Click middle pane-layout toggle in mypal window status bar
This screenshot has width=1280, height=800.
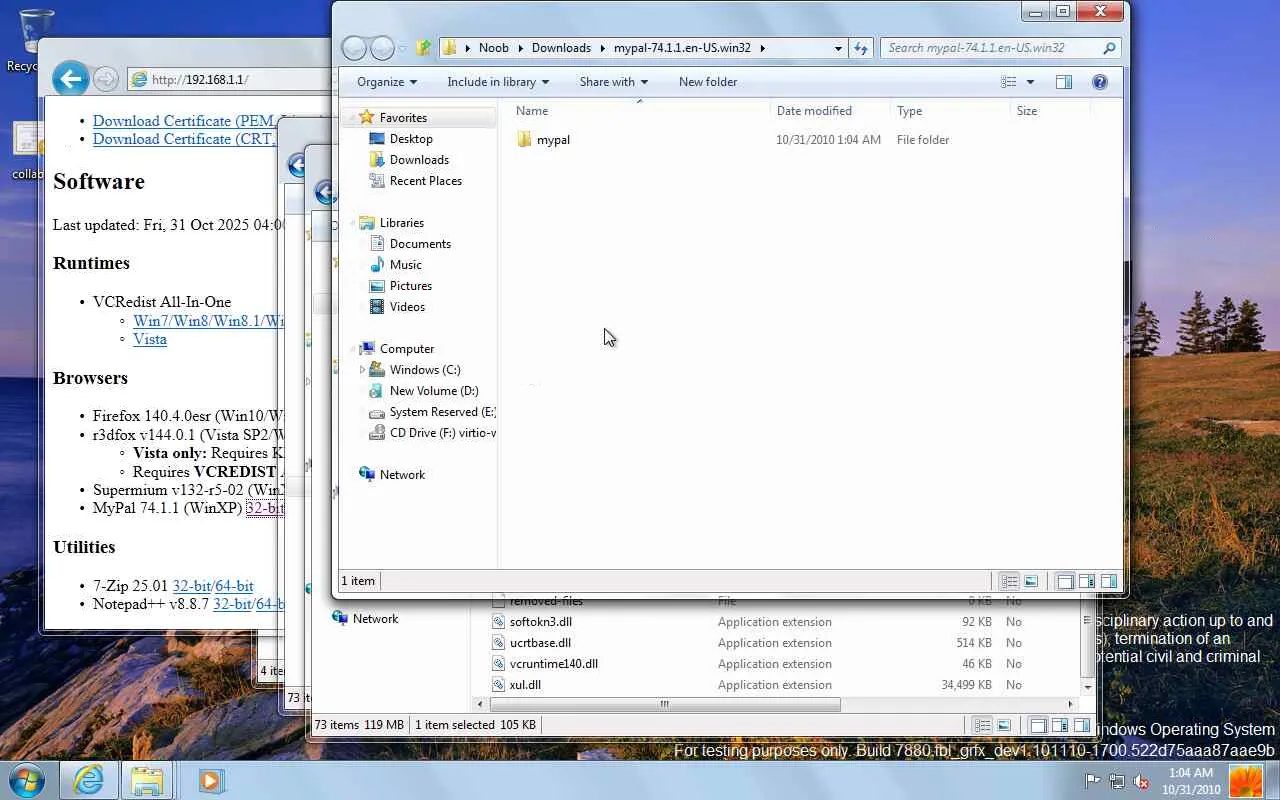(x=1087, y=581)
